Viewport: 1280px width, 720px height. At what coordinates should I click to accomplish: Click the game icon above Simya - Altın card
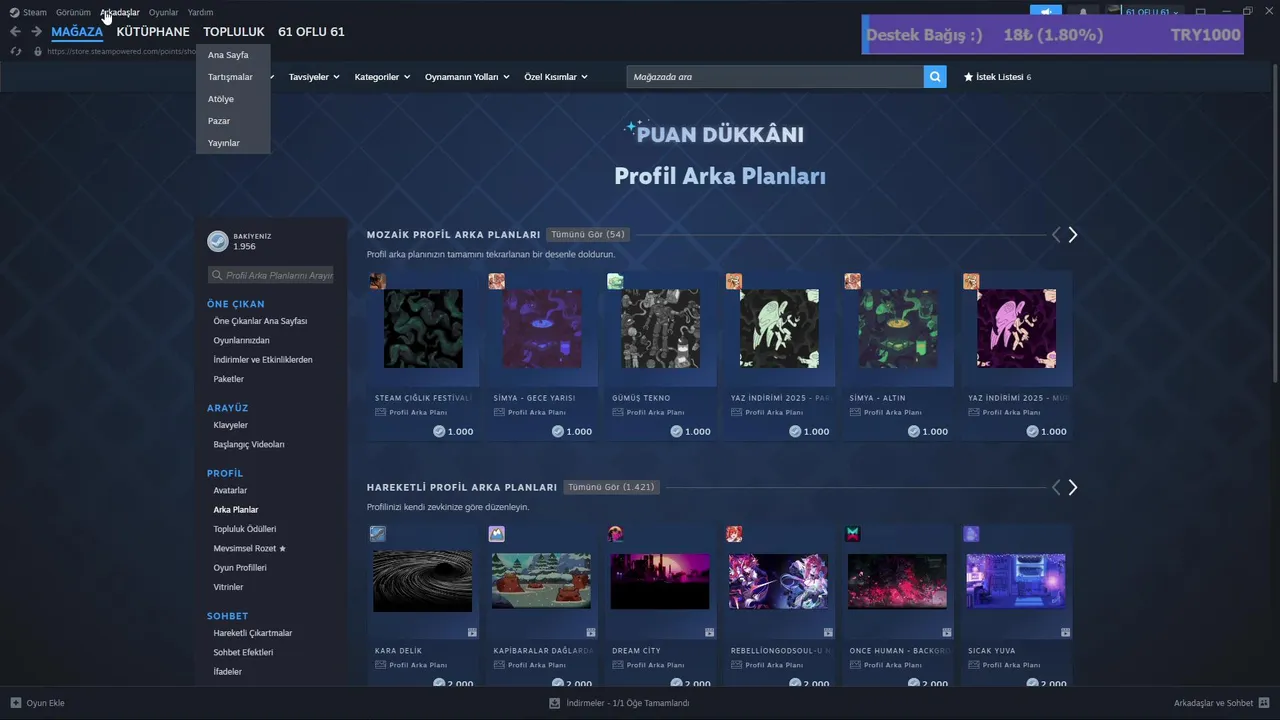pyautogui.click(x=852, y=281)
